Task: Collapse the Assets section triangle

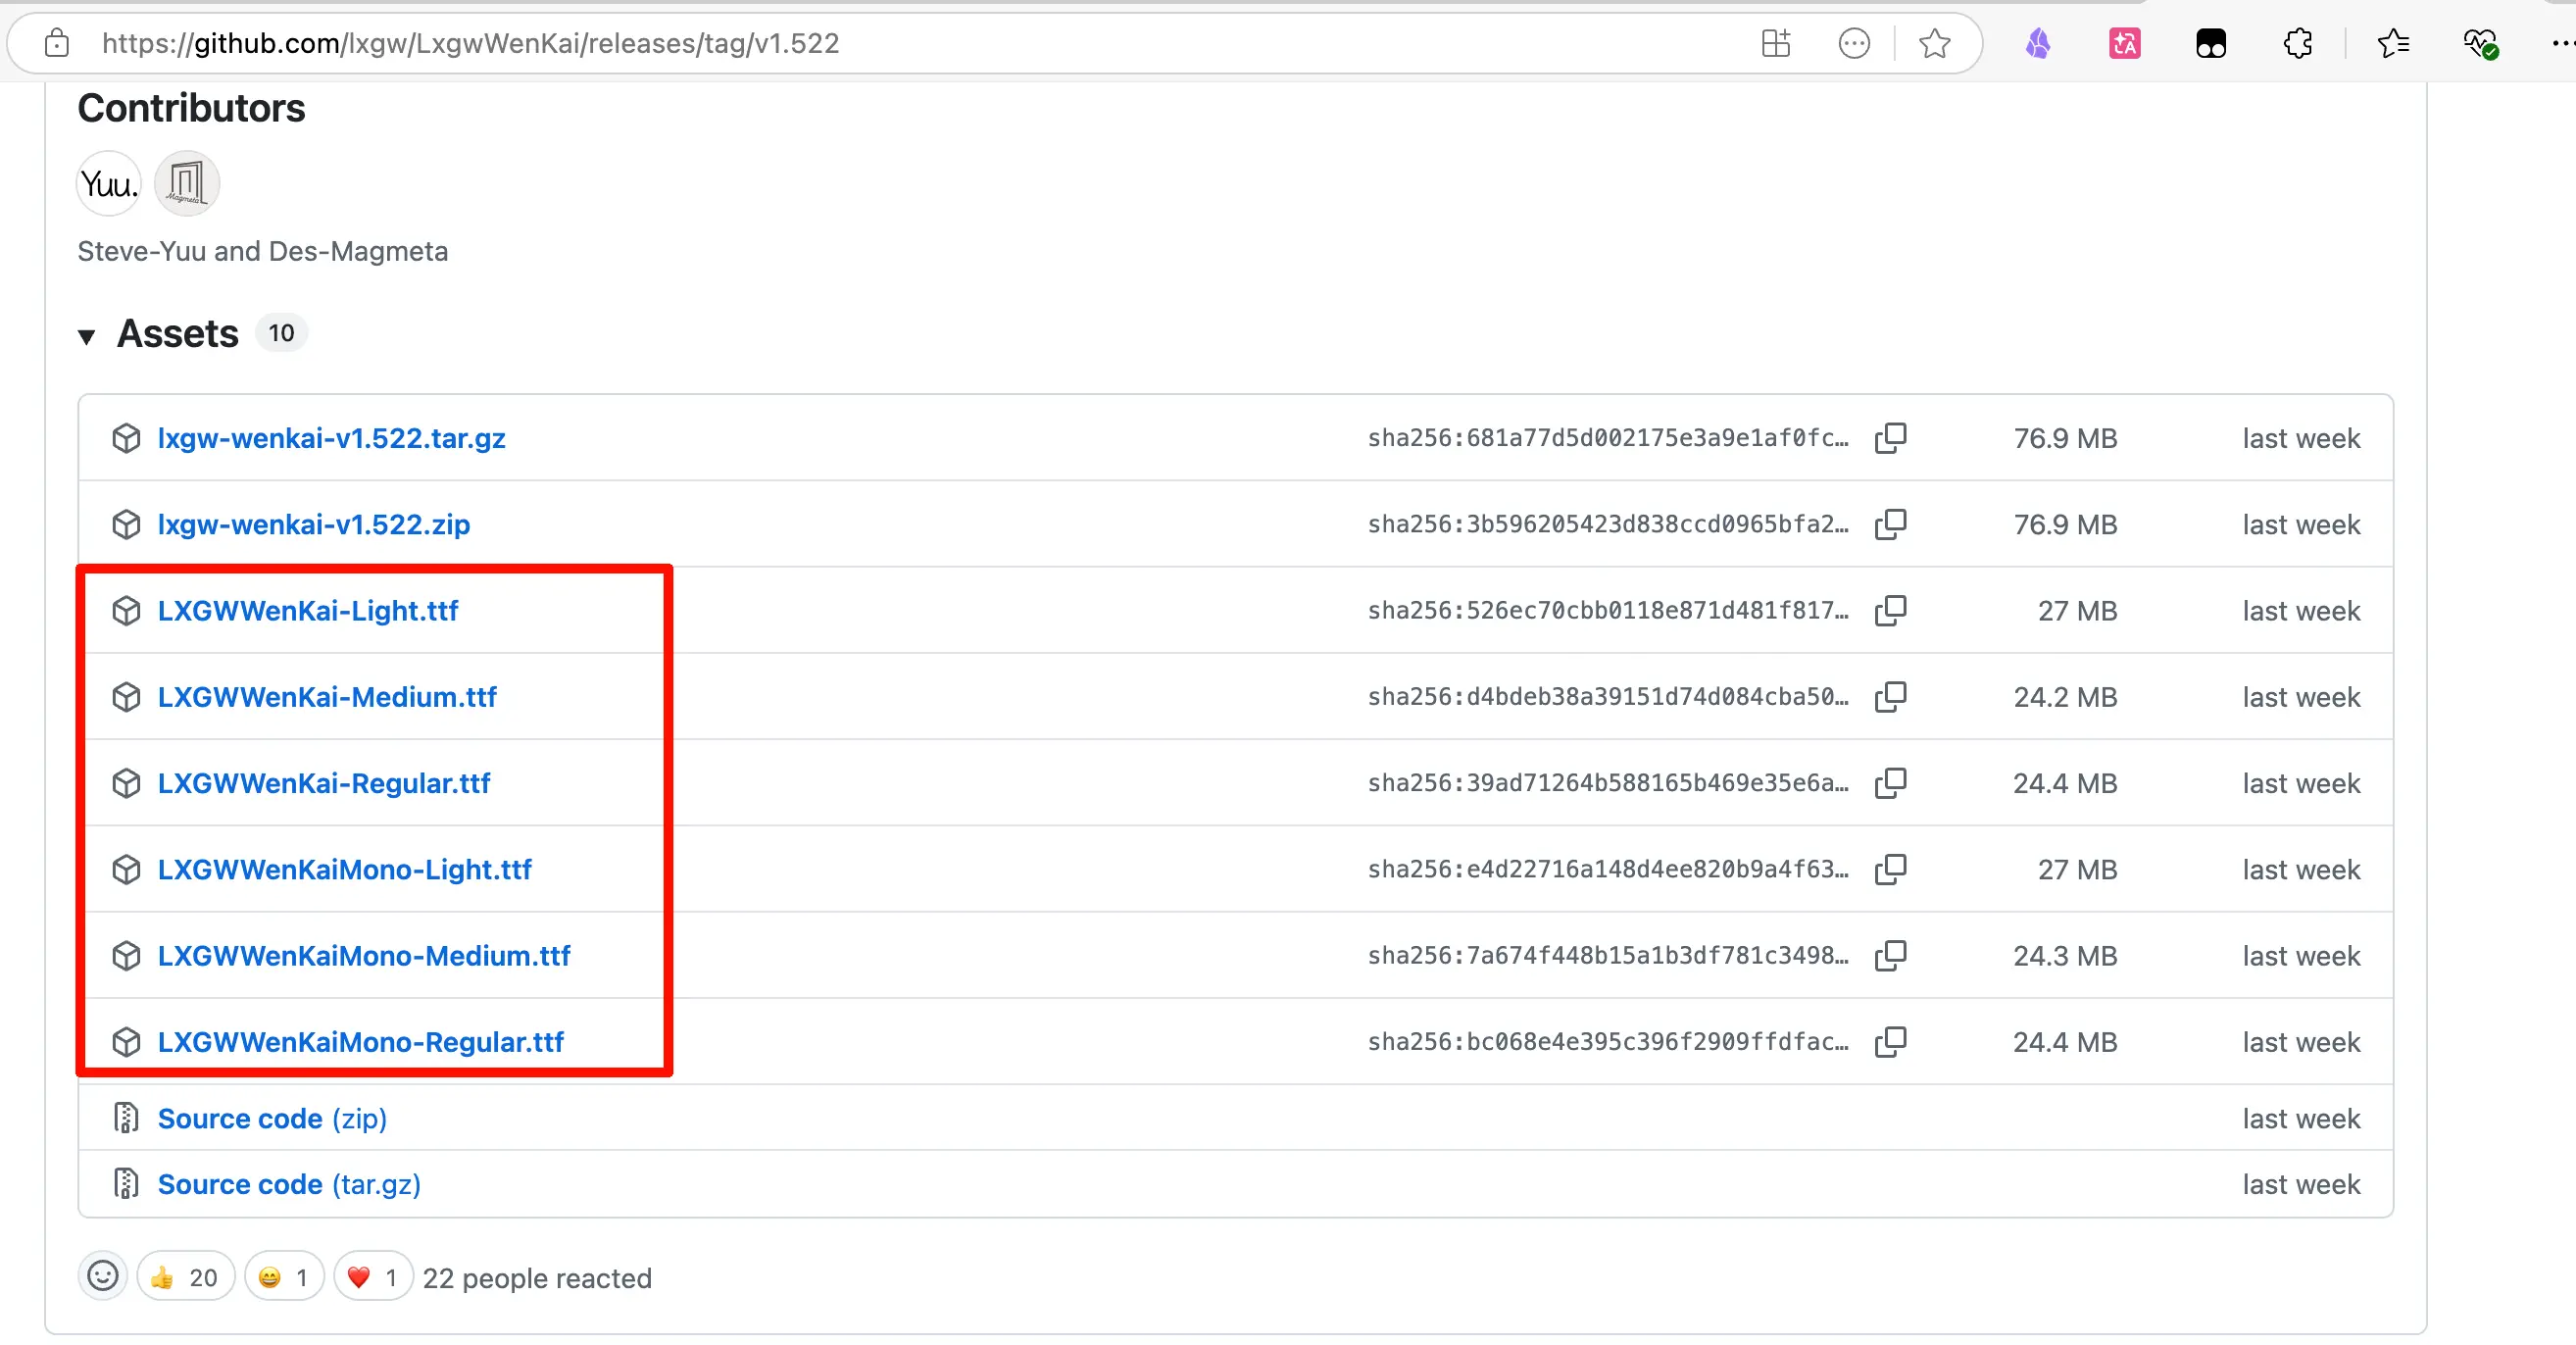Action: tap(87, 336)
